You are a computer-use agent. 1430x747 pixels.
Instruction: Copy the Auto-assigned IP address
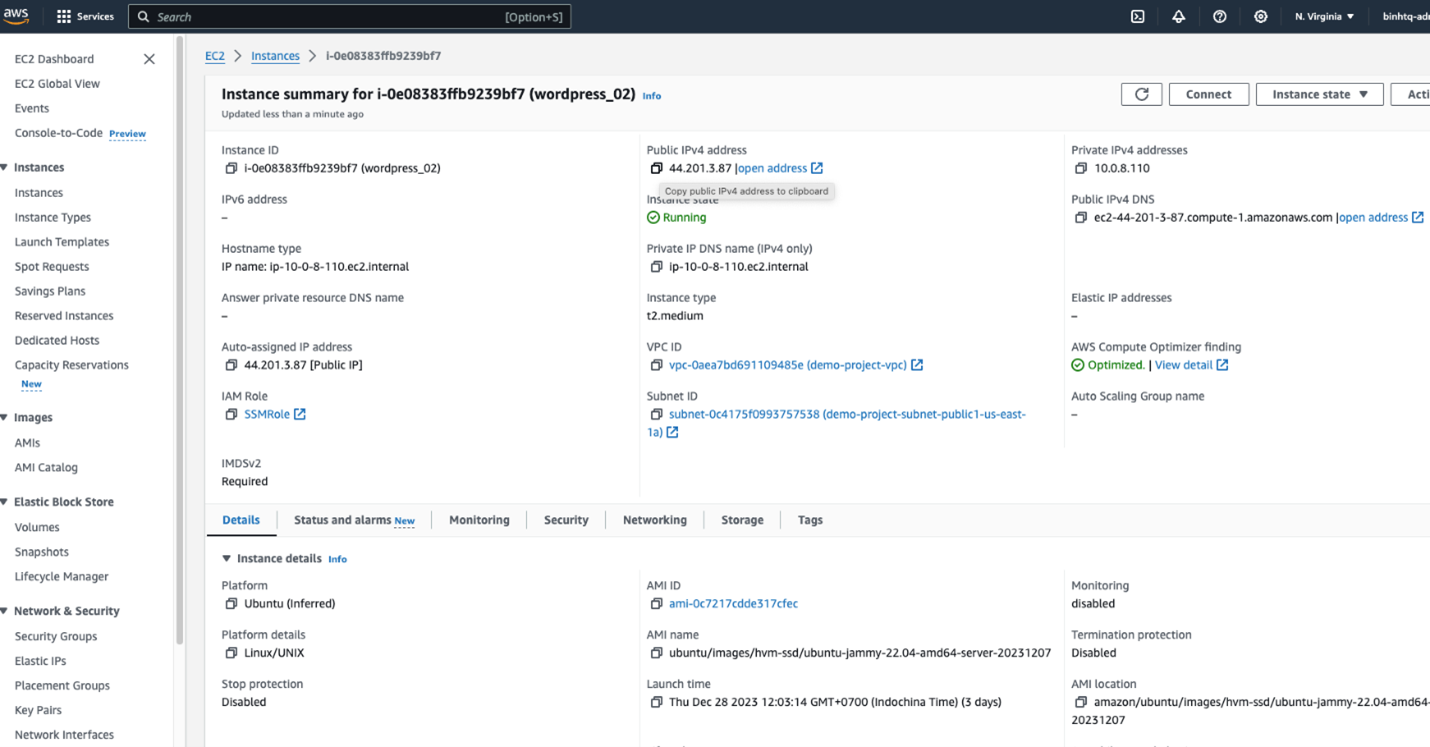231,365
